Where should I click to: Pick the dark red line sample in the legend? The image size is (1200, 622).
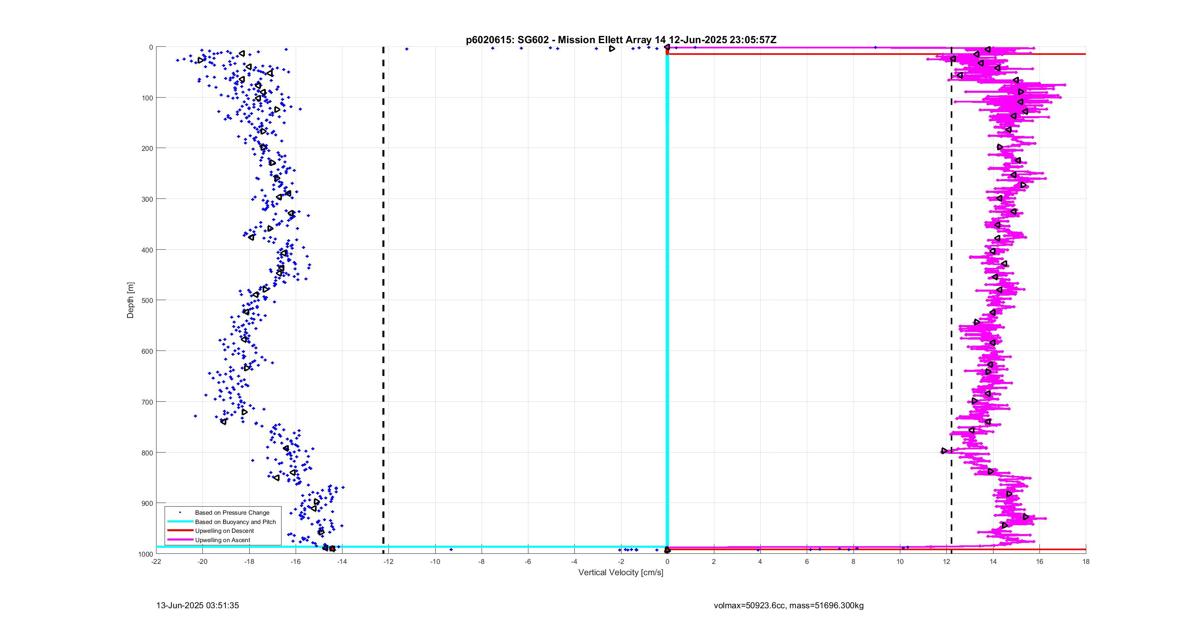pos(179,531)
